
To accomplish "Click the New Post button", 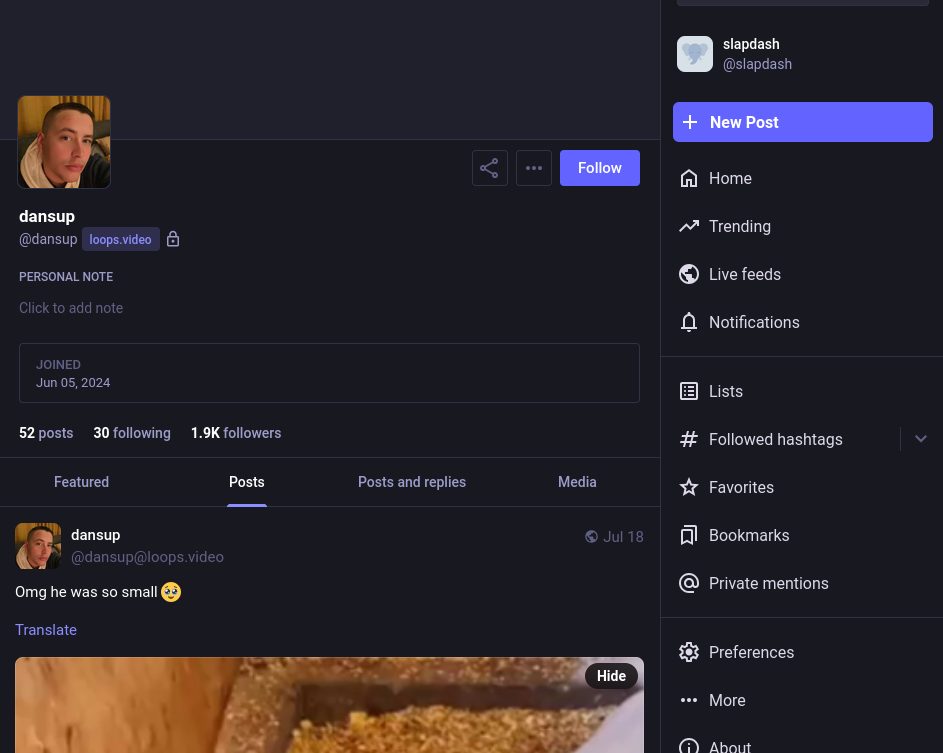I will (802, 122).
